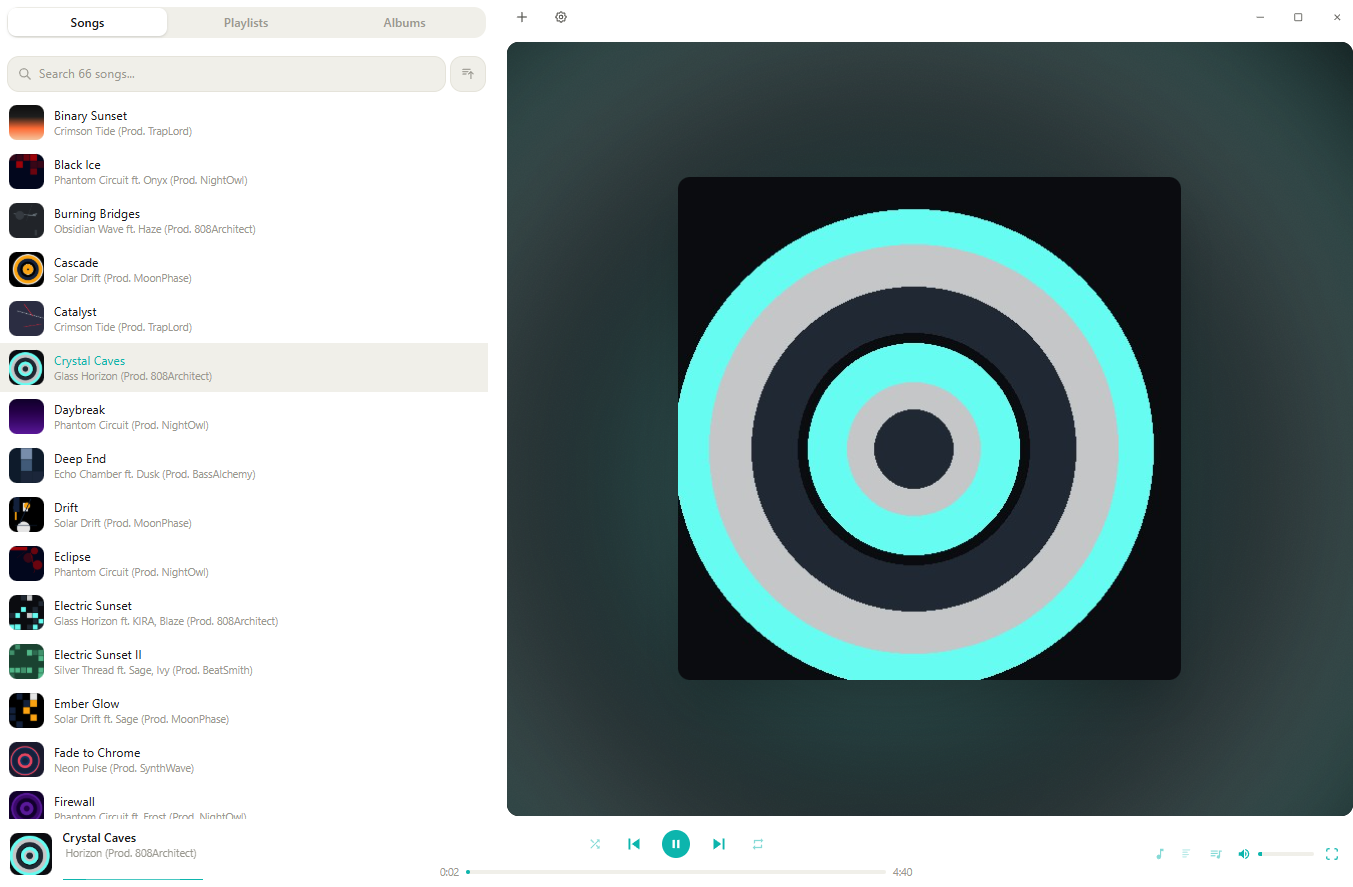
Task: Skip to the next track
Action: pos(719,844)
